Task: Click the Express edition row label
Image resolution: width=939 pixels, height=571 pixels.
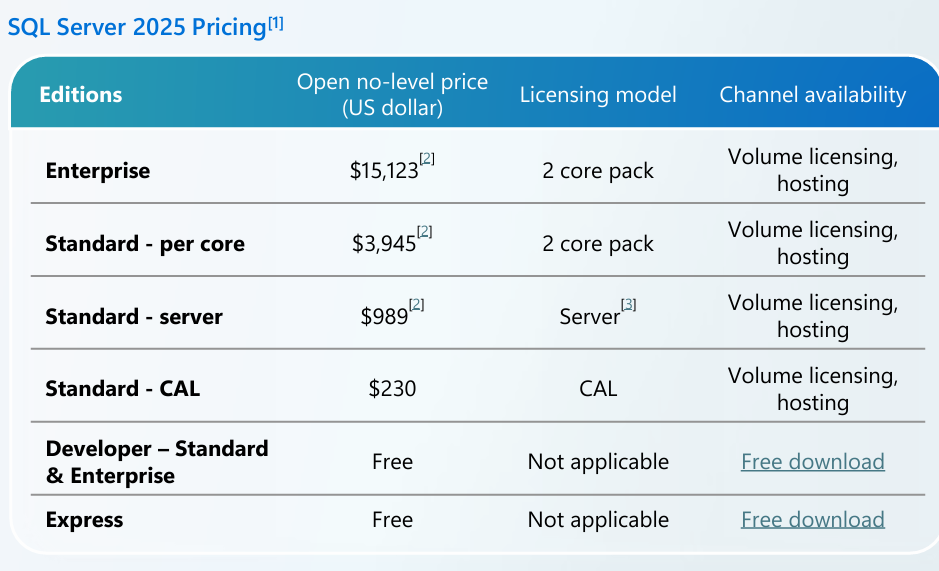Action: click(x=85, y=520)
